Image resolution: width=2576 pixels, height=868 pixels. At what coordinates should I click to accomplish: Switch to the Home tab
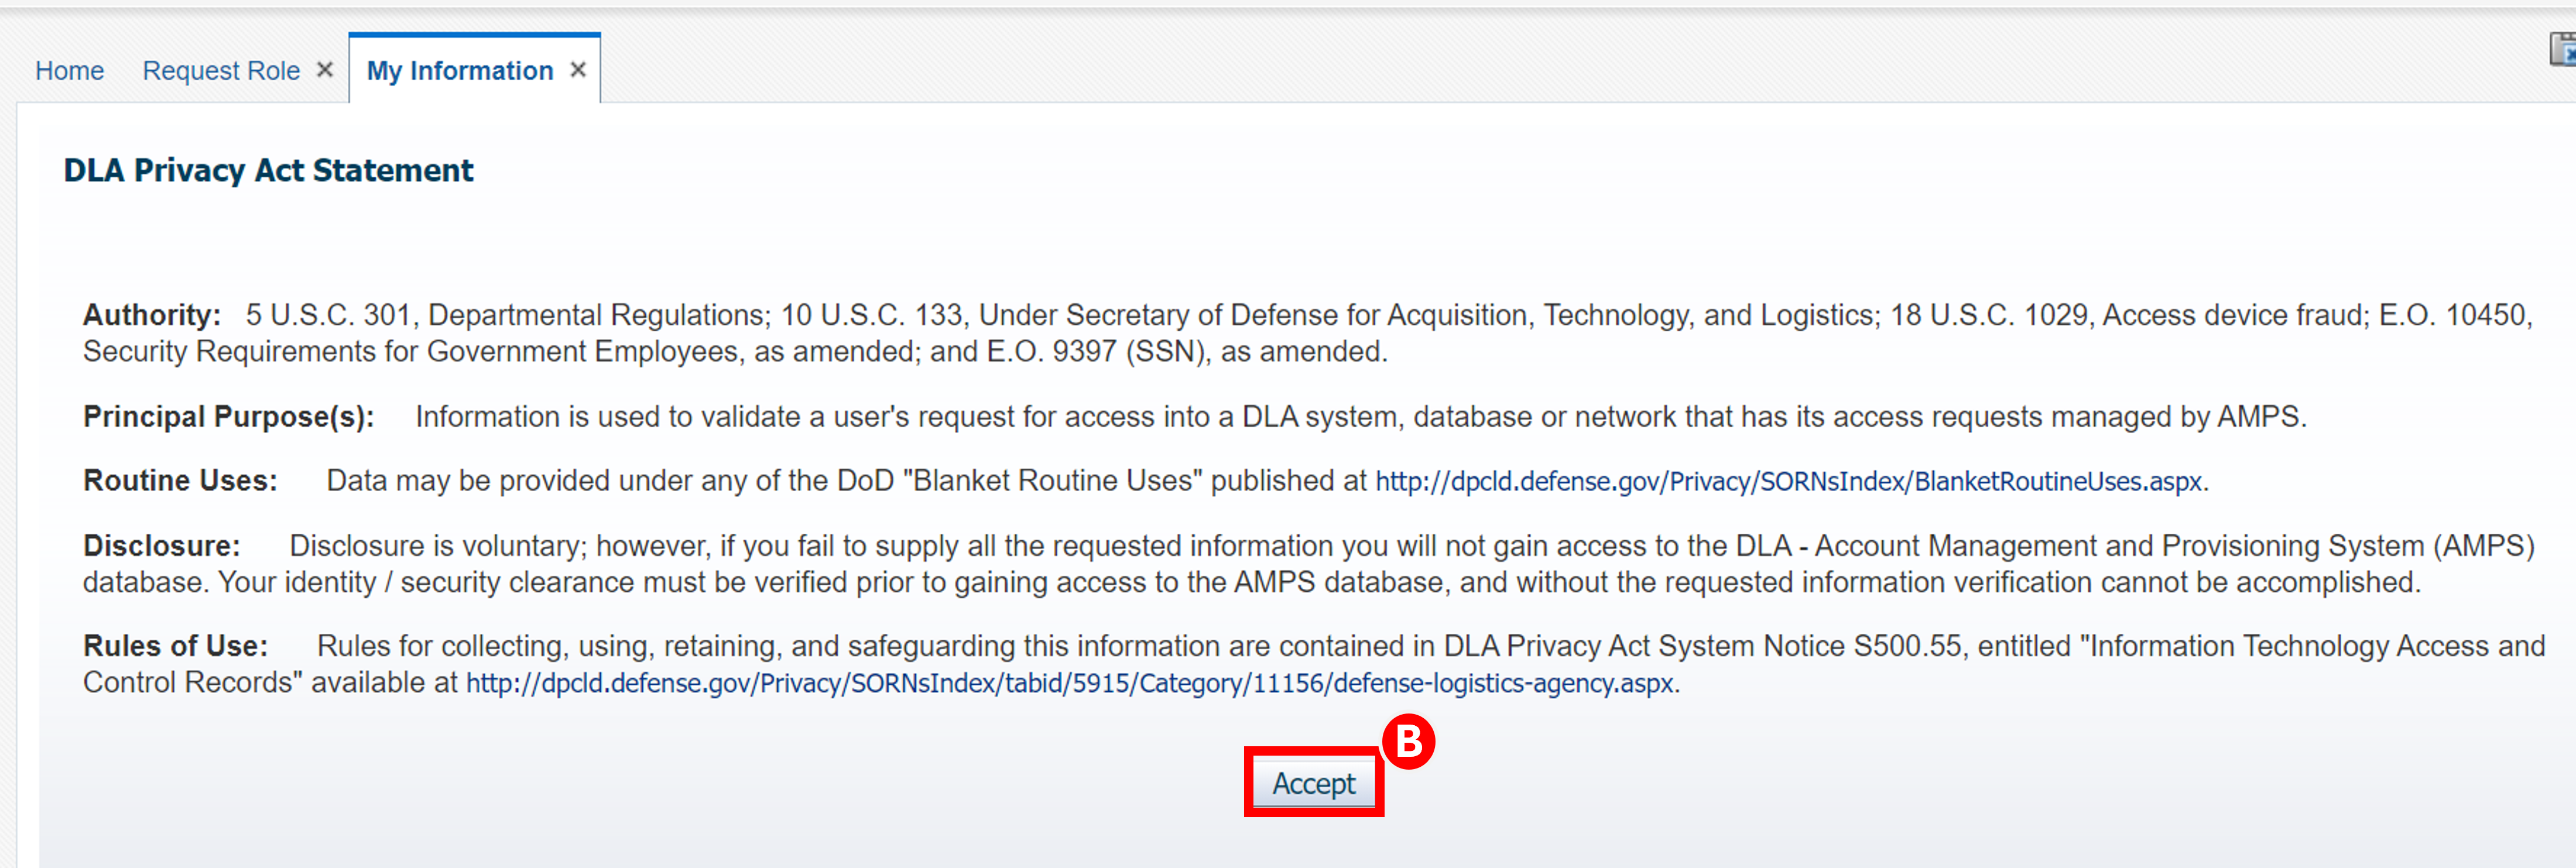point(69,70)
